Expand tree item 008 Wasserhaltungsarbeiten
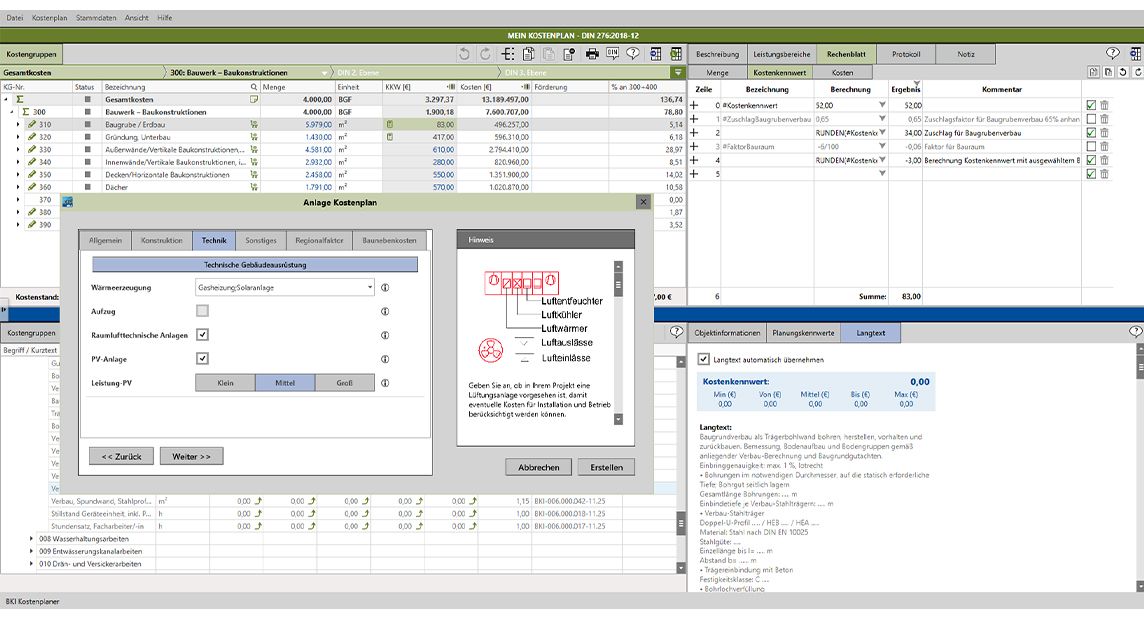This screenshot has width=1144, height=619. pyautogui.click(x=32, y=538)
